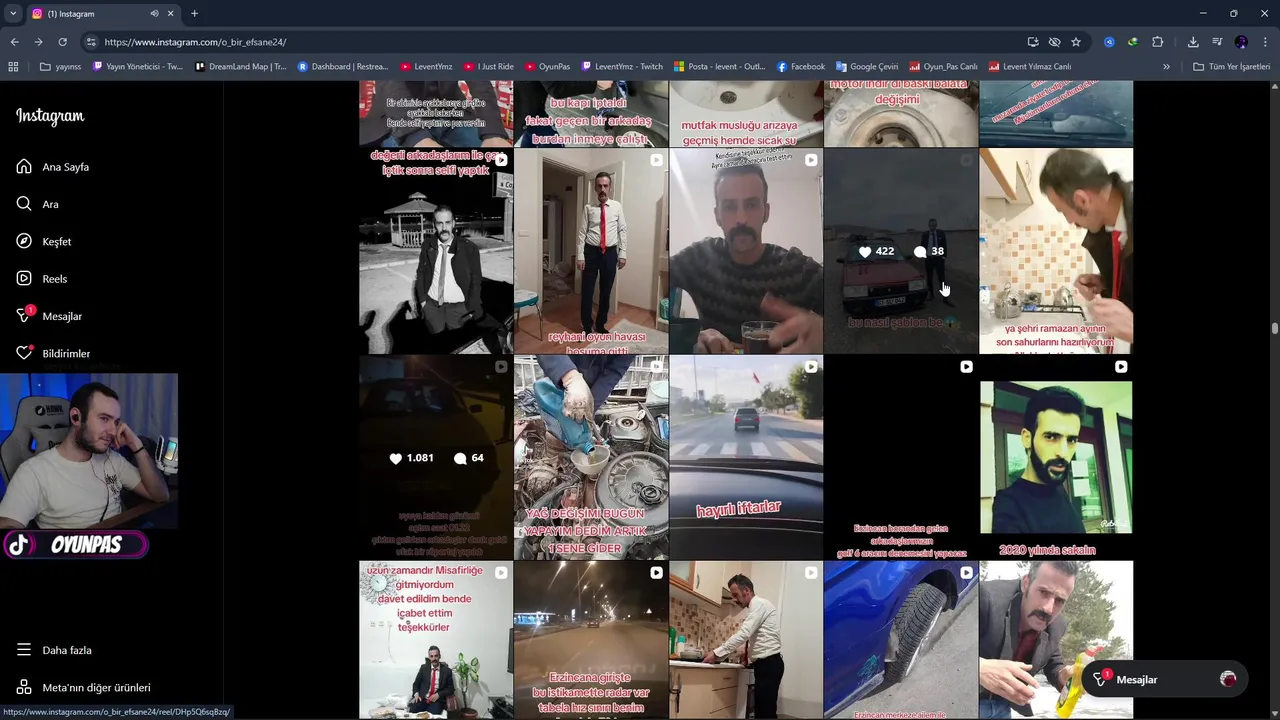This screenshot has width=1280, height=720.
Task: Close the Instagram browser tab
Action: coord(170,14)
